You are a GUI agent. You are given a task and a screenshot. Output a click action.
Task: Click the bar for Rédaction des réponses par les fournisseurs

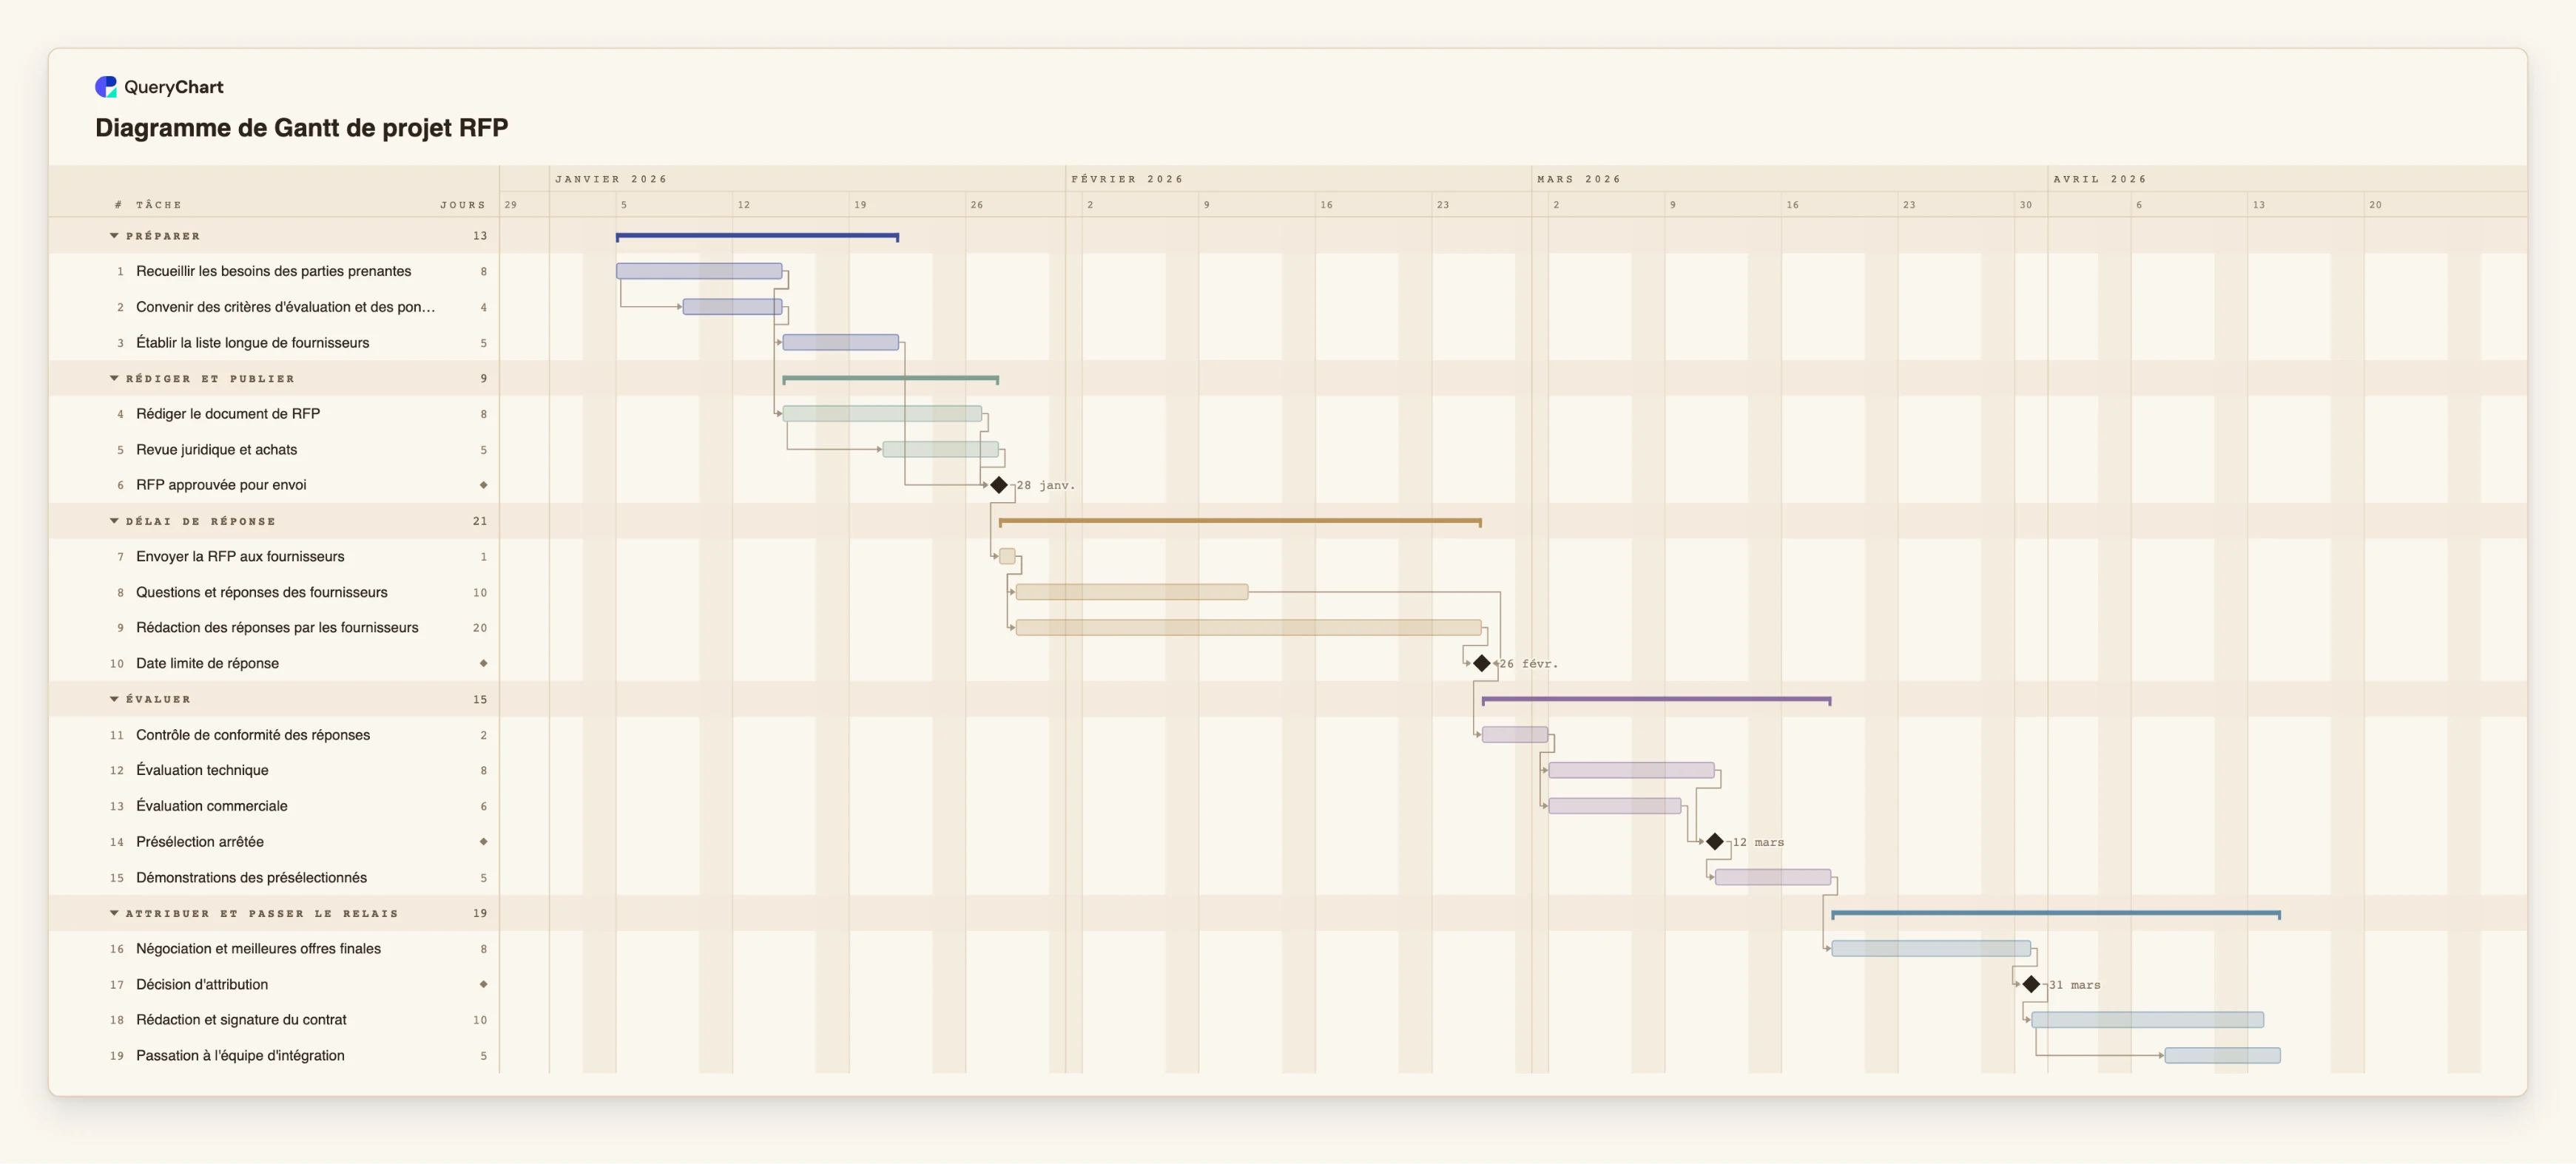point(1248,628)
